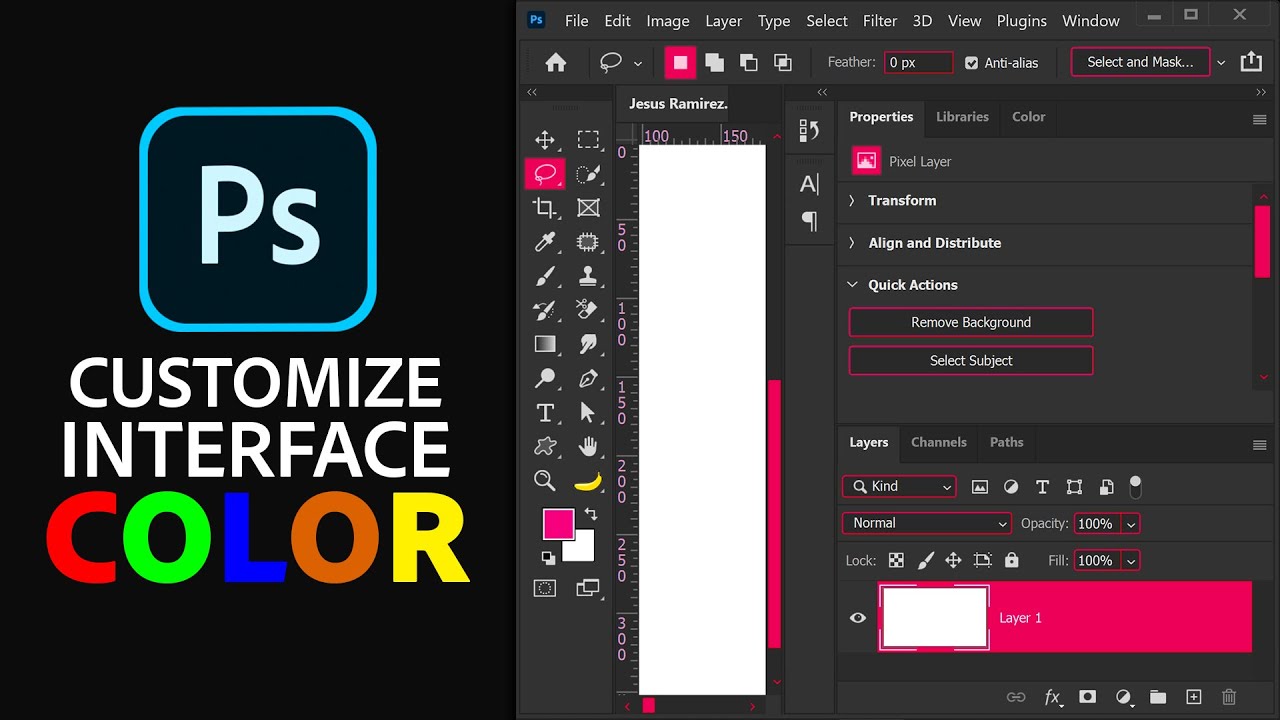
Task: Toggle lock position
Action: coord(953,561)
